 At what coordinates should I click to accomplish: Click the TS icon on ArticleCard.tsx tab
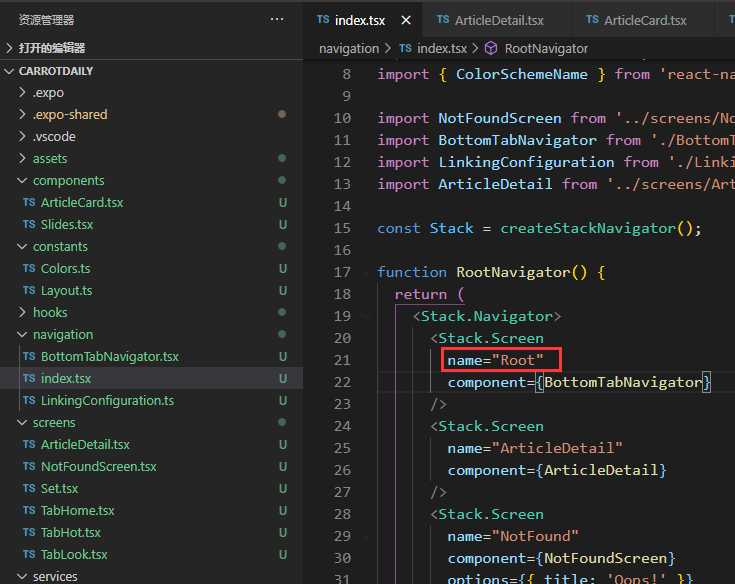click(592, 19)
